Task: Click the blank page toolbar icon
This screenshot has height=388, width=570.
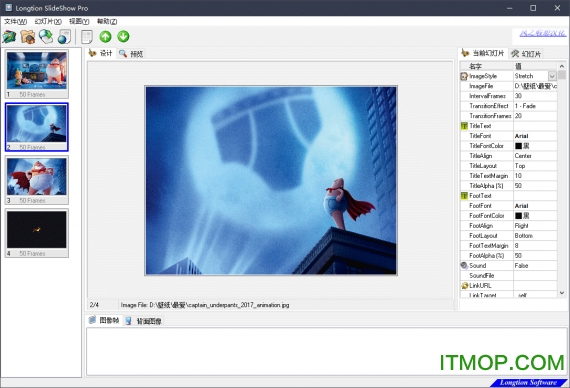Action: click(x=87, y=37)
